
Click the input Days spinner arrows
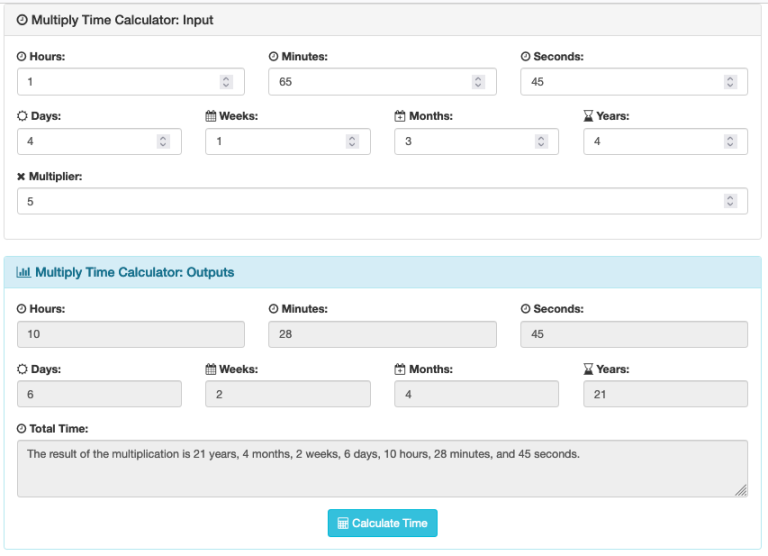tap(163, 142)
